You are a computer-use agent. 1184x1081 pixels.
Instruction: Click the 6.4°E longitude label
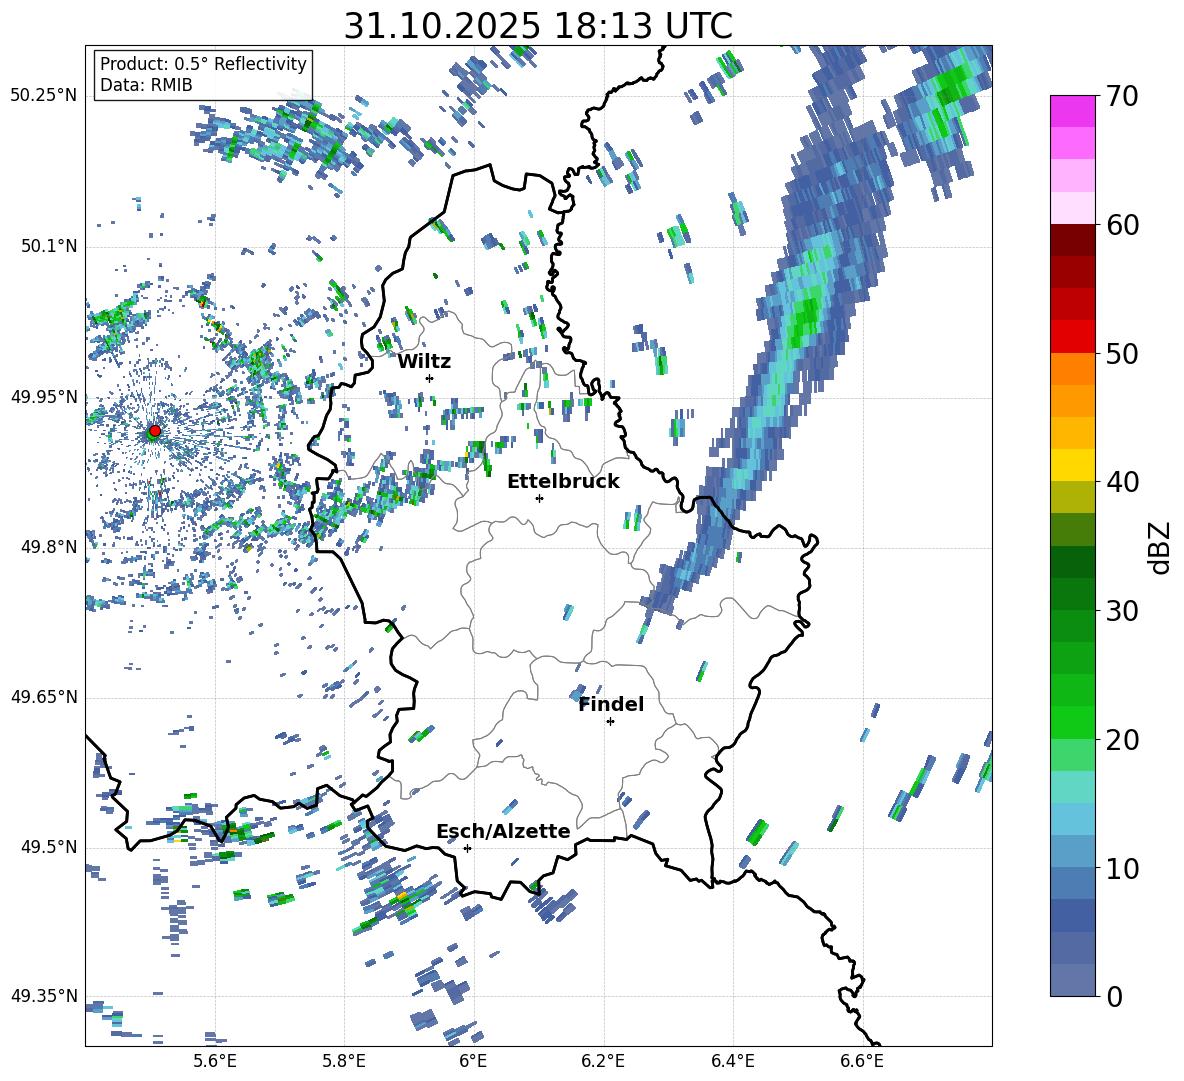[732, 1062]
